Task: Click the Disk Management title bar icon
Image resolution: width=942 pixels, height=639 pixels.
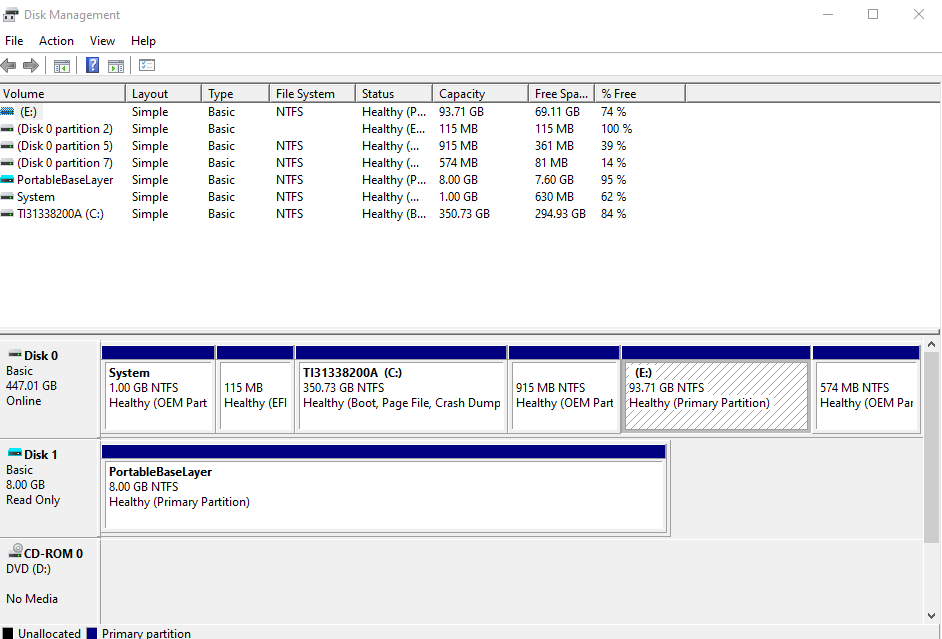Action: coord(10,14)
